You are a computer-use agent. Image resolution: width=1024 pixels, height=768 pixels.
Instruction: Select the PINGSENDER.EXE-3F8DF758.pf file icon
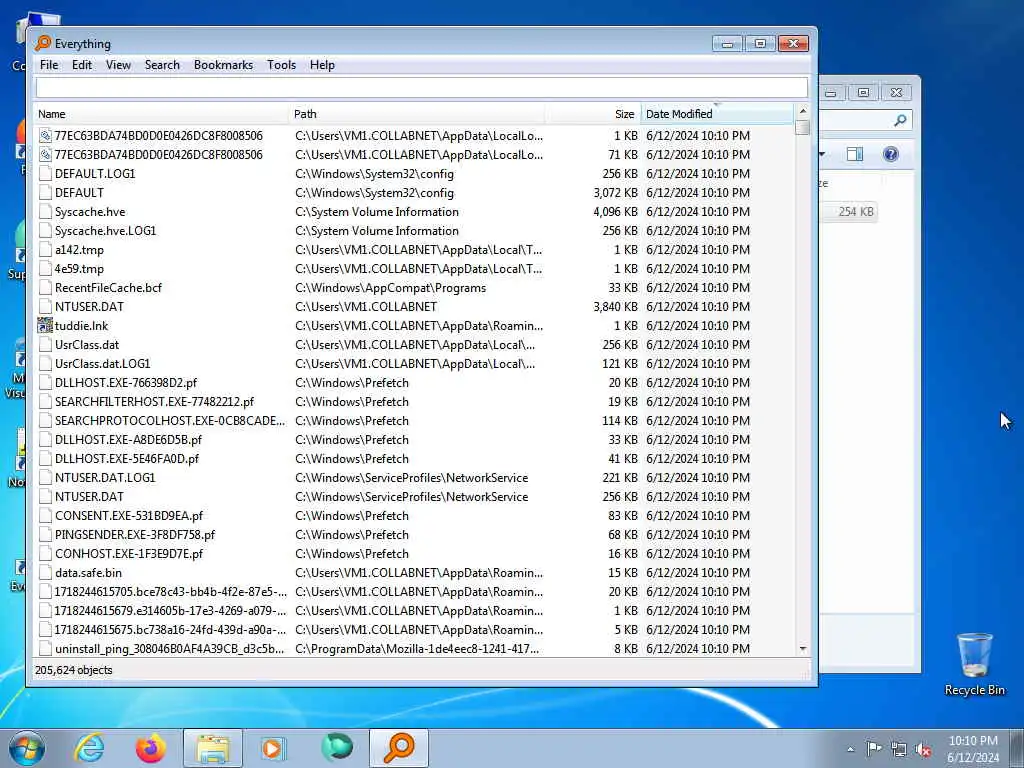45,534
